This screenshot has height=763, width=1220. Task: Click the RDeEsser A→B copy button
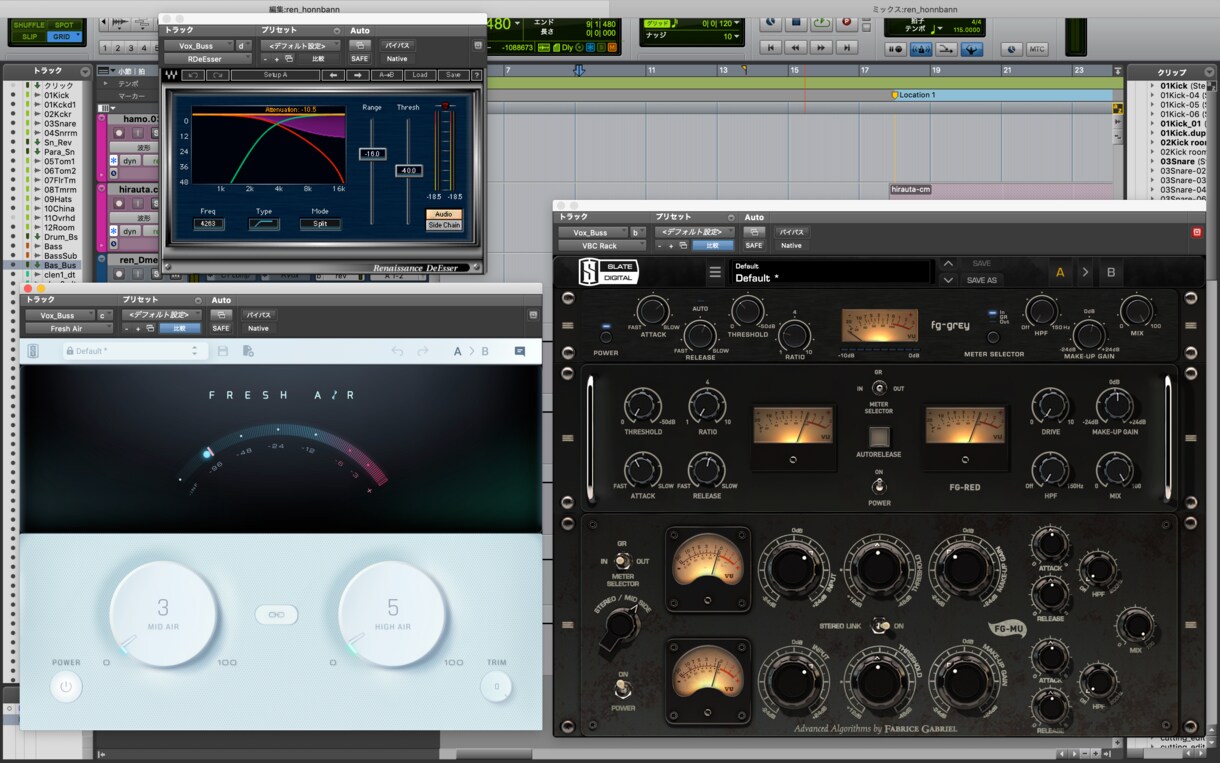(x=387, y=75)
